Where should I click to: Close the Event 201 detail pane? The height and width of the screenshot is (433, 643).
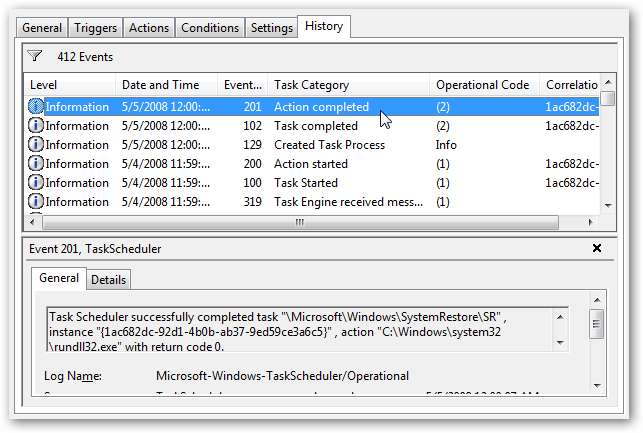(x=597, y=248)
